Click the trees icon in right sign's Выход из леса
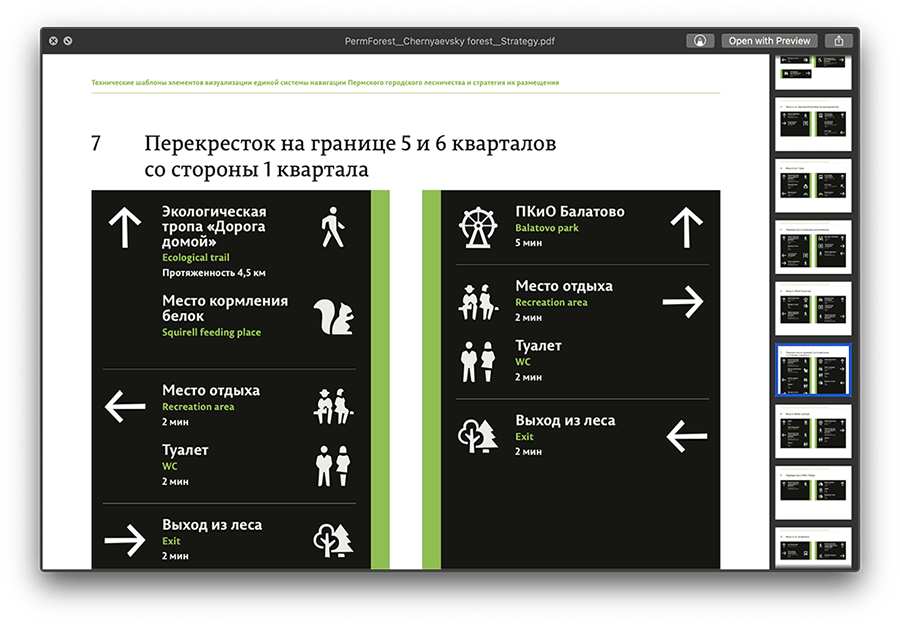The width and height of the screenshot is (900, 625). (479, 435)
